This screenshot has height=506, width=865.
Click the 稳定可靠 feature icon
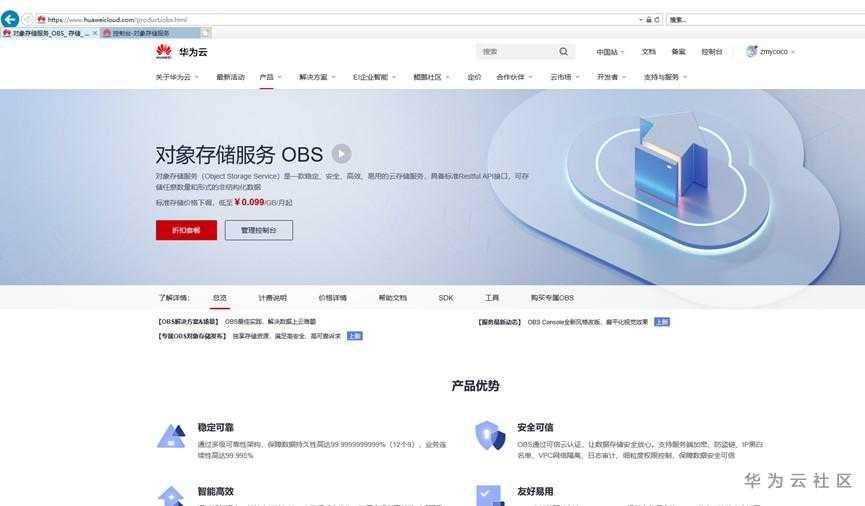(171, 436)
